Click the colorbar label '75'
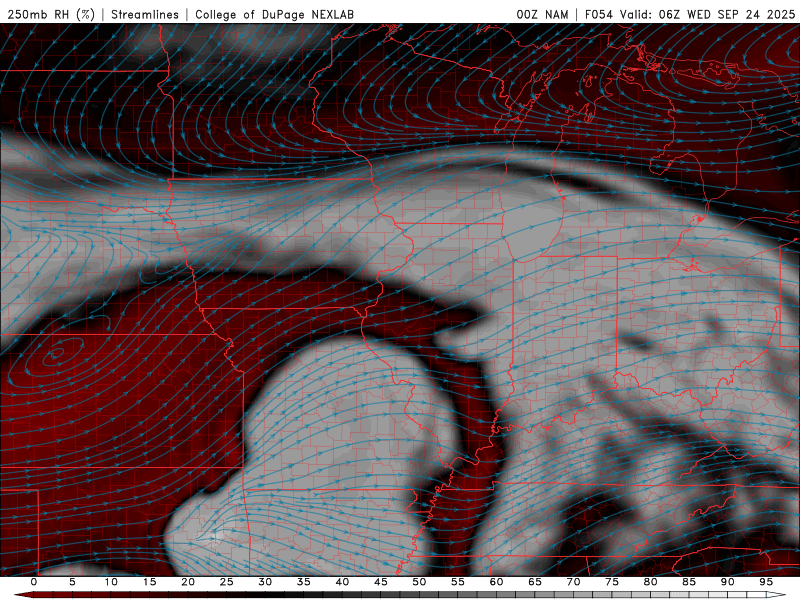This screenshot has width=800, height=600. (x=612, y=582)
